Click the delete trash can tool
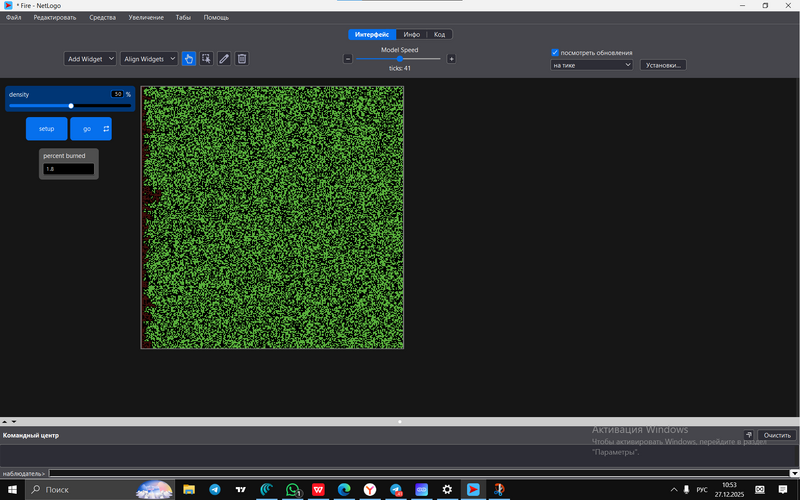 tap(242, 59)
